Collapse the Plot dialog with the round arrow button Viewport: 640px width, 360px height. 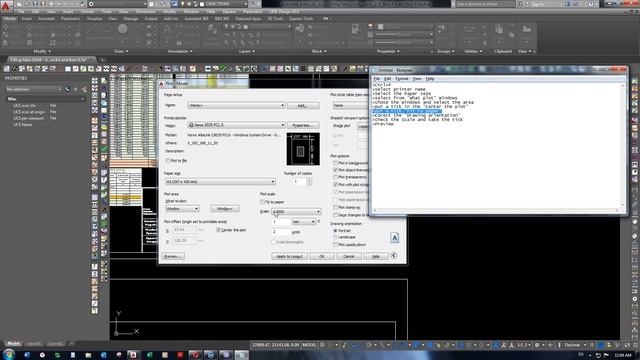[394, 256]
